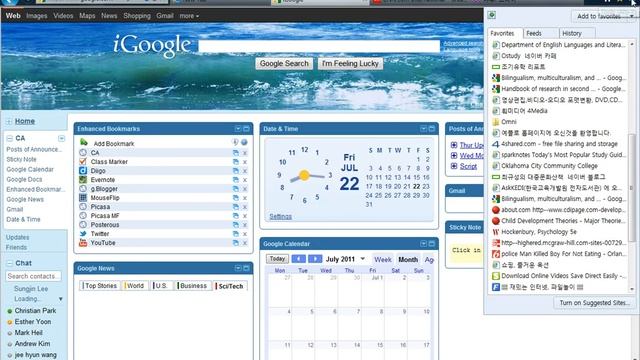This screenshot has height=360, width=640.
Task: Focus the Search contacts chat field
Action: point(33,276)
